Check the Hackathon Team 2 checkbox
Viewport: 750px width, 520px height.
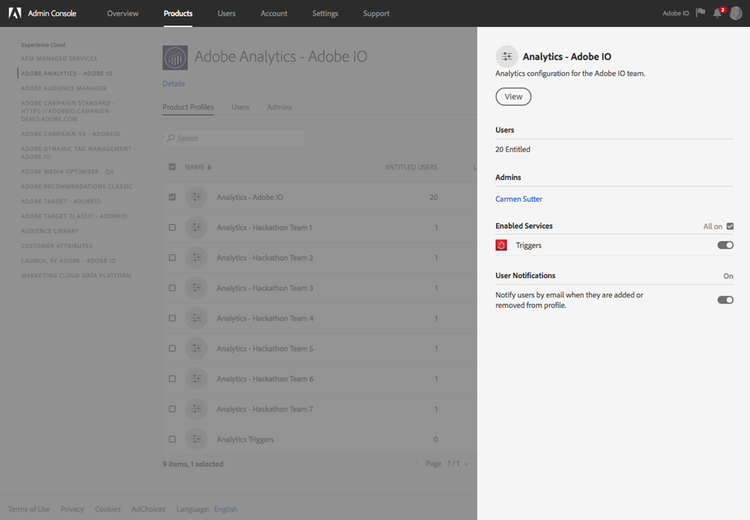pos(172,257)
